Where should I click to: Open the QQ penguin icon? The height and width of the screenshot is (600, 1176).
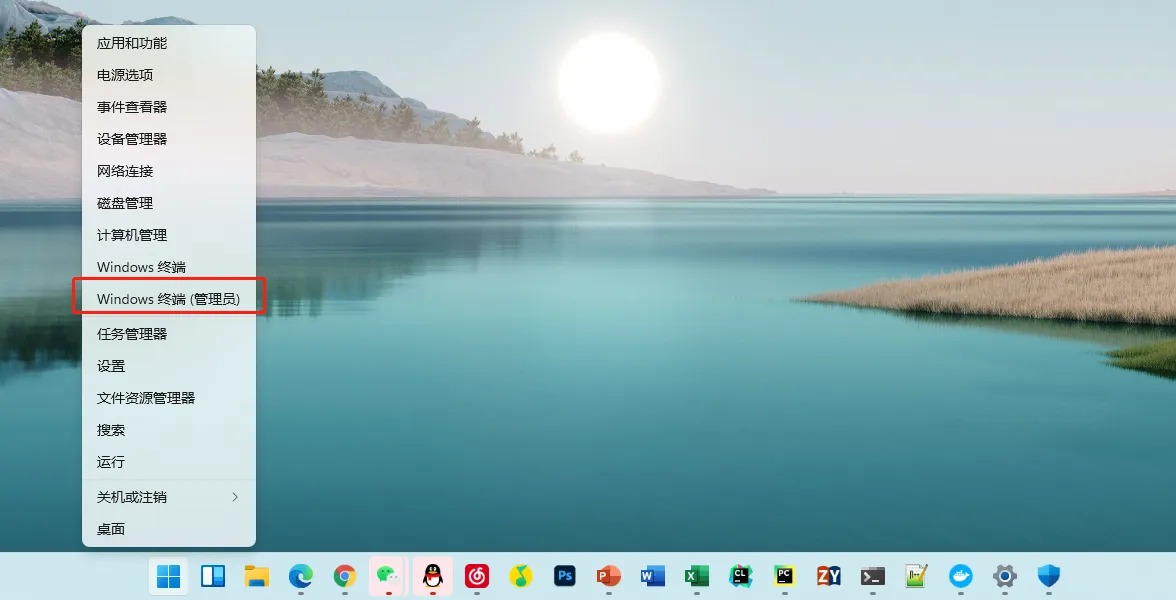(x=432, y=576)
